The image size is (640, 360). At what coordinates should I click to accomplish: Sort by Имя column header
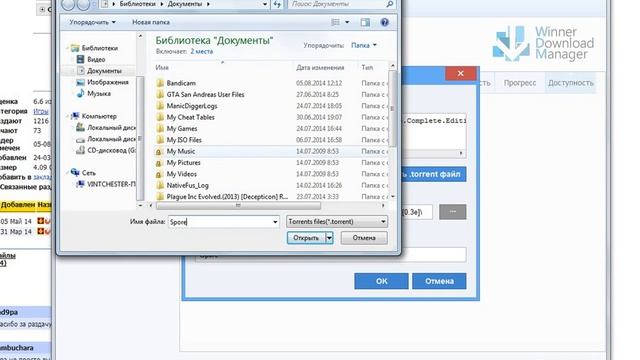162,68
